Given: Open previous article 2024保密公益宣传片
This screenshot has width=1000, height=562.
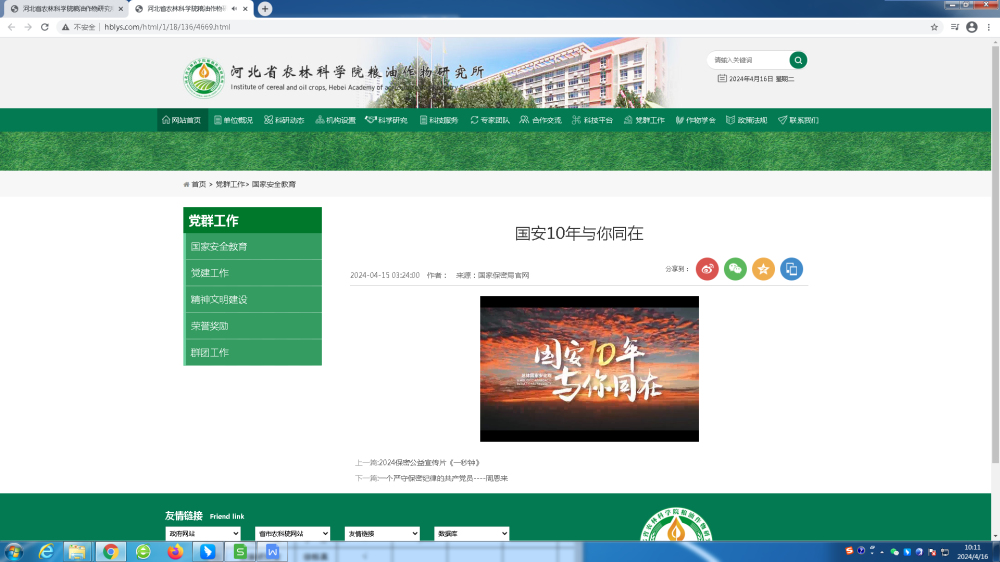Looking at the screenshot, I should (x=416, y=463).
